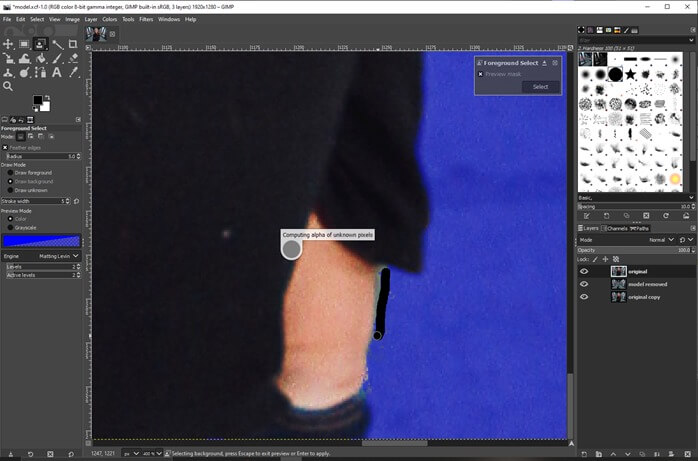The height and width of the screenshot is (461, 698).
Task: Select the Paths tool
Action: [40, 73]
